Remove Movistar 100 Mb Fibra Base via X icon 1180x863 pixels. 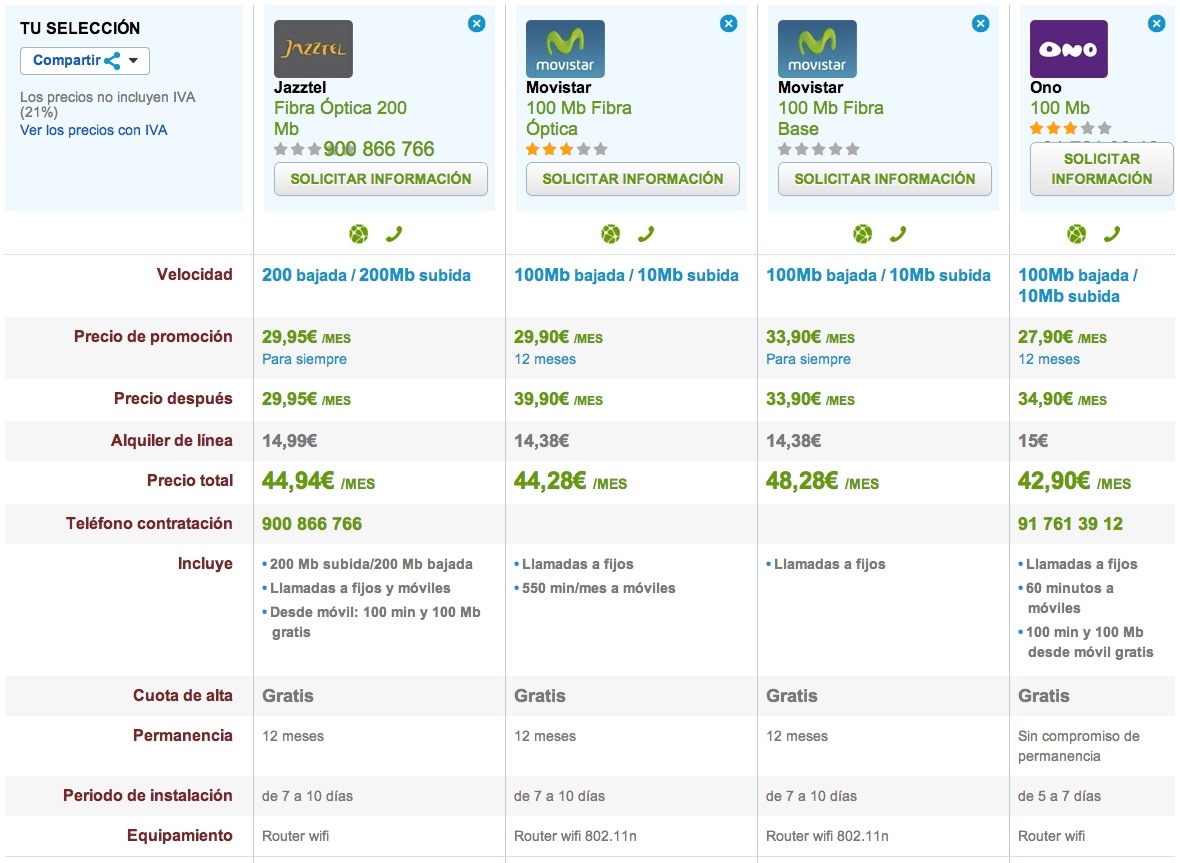tap(981, 23)
